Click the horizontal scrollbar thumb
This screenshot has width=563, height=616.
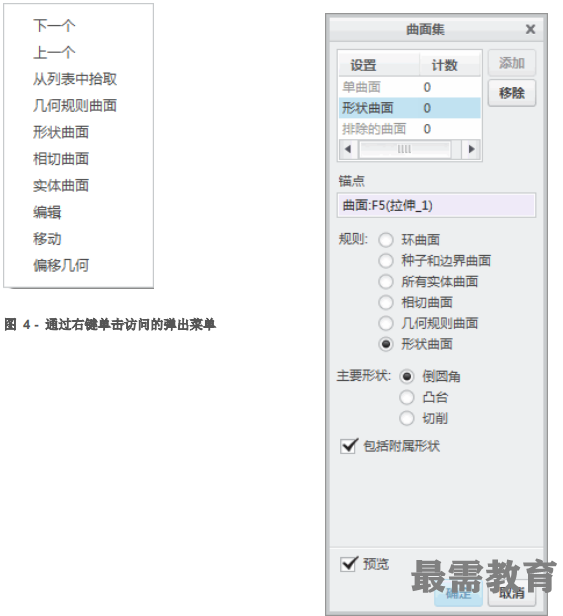point(404,149)
